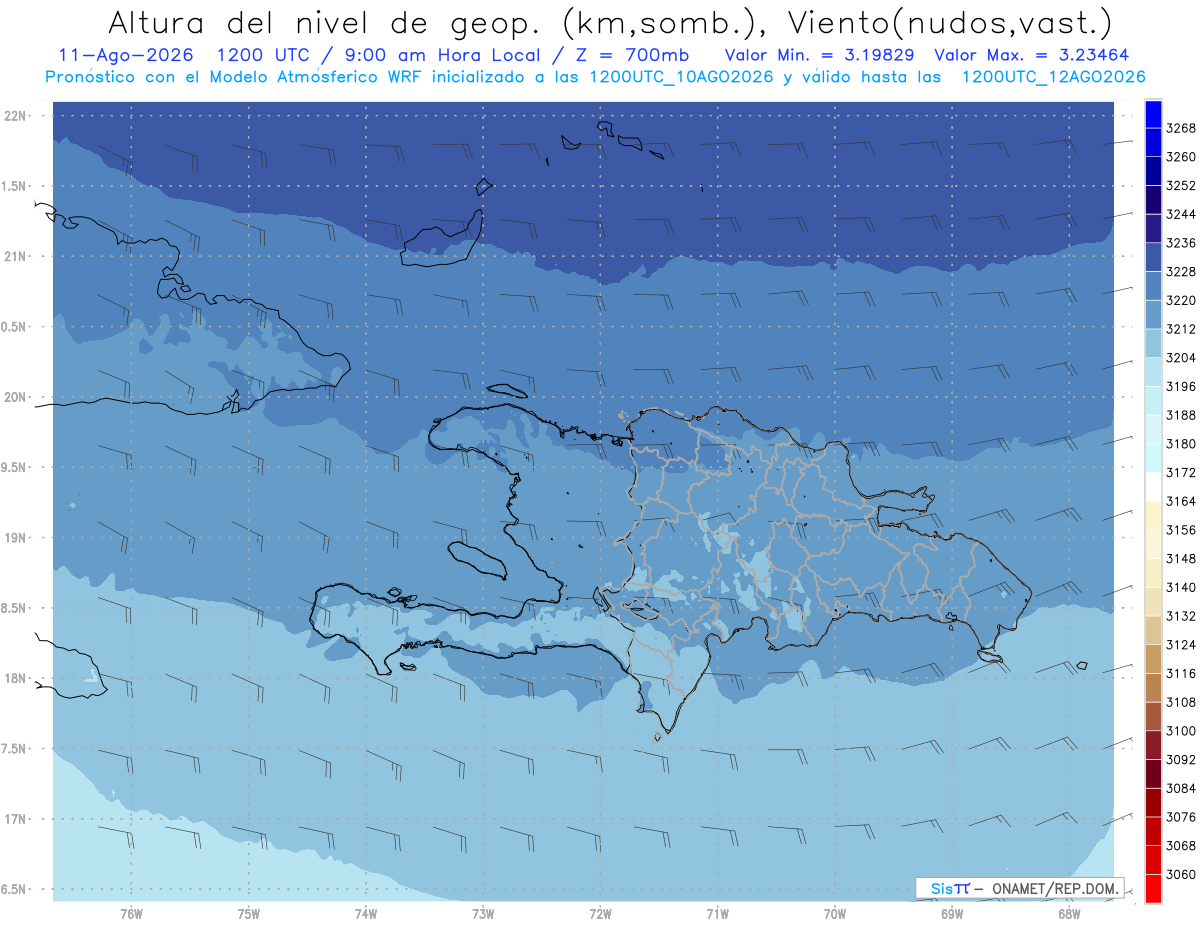Image resolution: width=1200 pixels, height=927 pixels.
Task: Click the colorbar label 3188
Action: click(1181, 415)
